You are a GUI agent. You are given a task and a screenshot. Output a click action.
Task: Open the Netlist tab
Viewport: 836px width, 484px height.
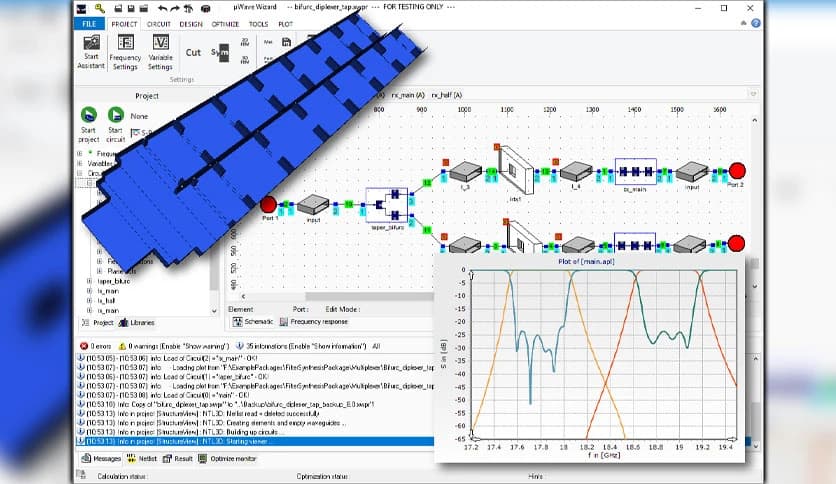tap(142, 458)
